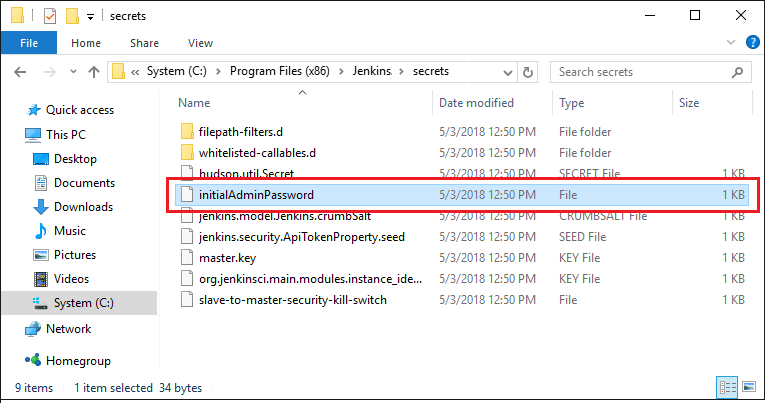Sort files by Date modified column
The width and height of the screenshot is (765, 403).
click(x=478, y=103)
